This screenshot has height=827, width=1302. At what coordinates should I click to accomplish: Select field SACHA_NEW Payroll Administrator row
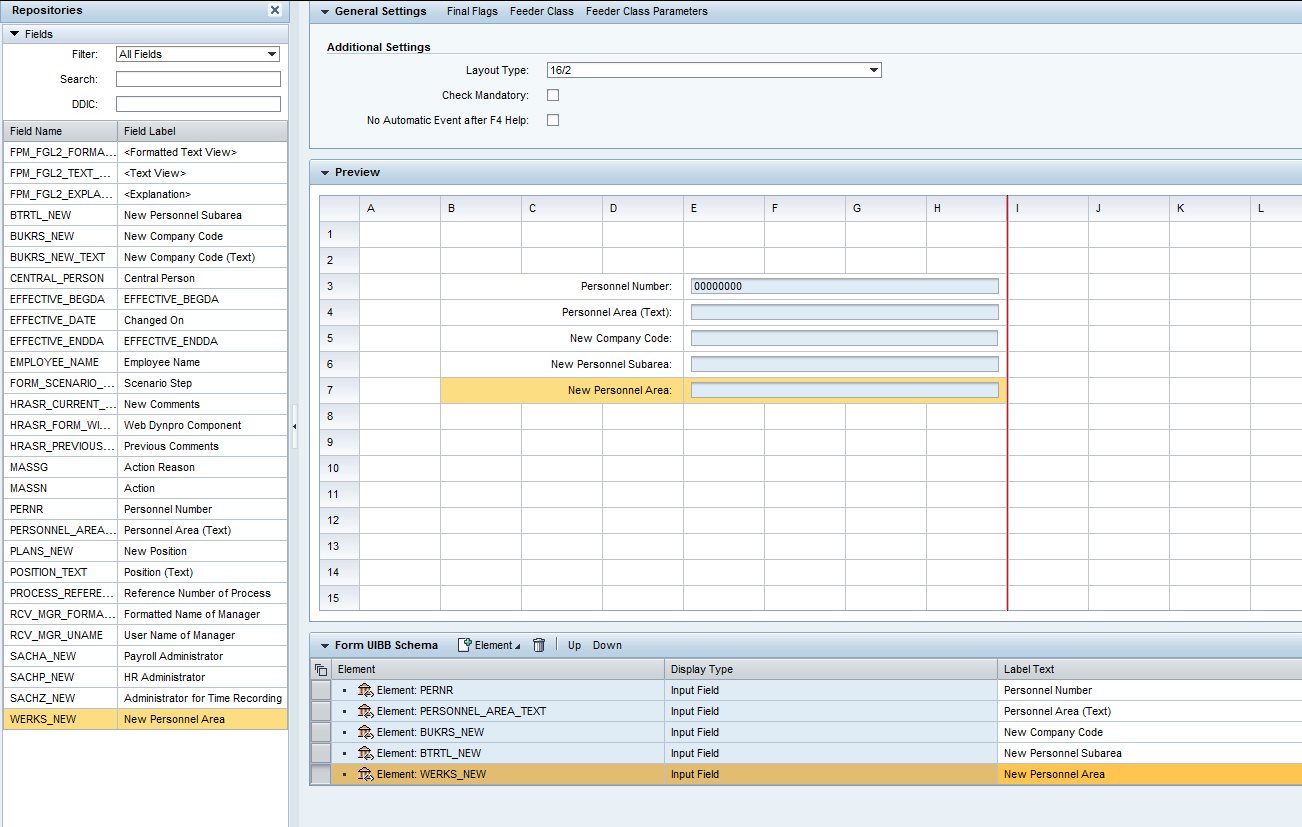click(145, 656)
